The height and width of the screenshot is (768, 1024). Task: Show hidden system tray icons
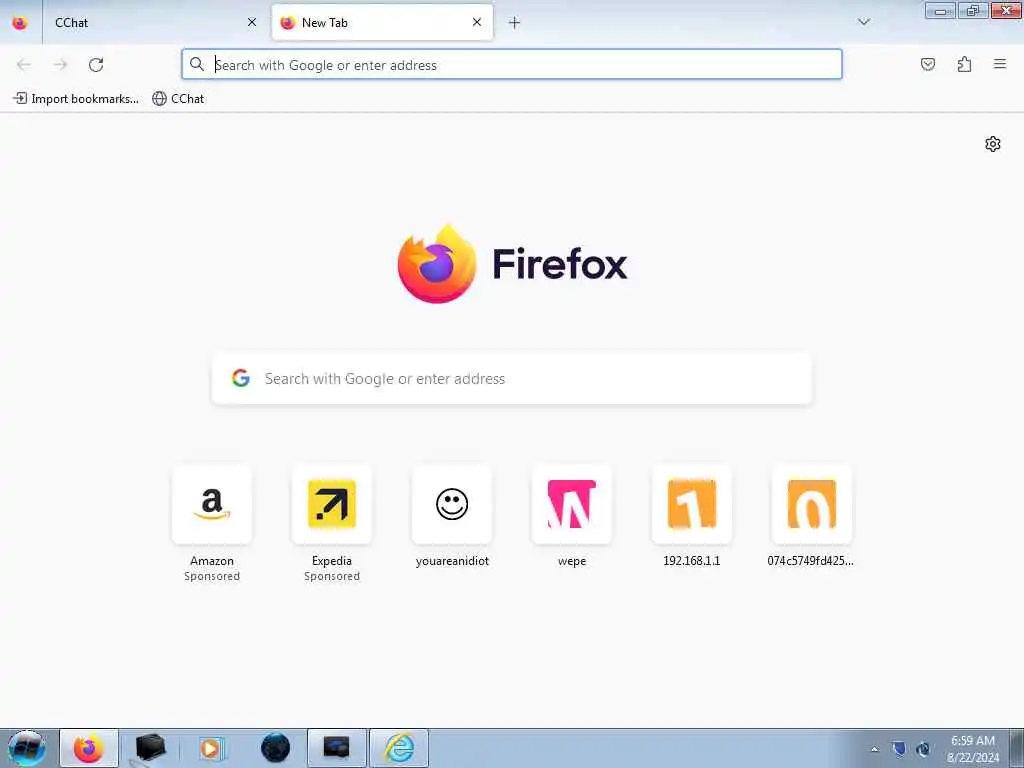click(x=874, y=749)
